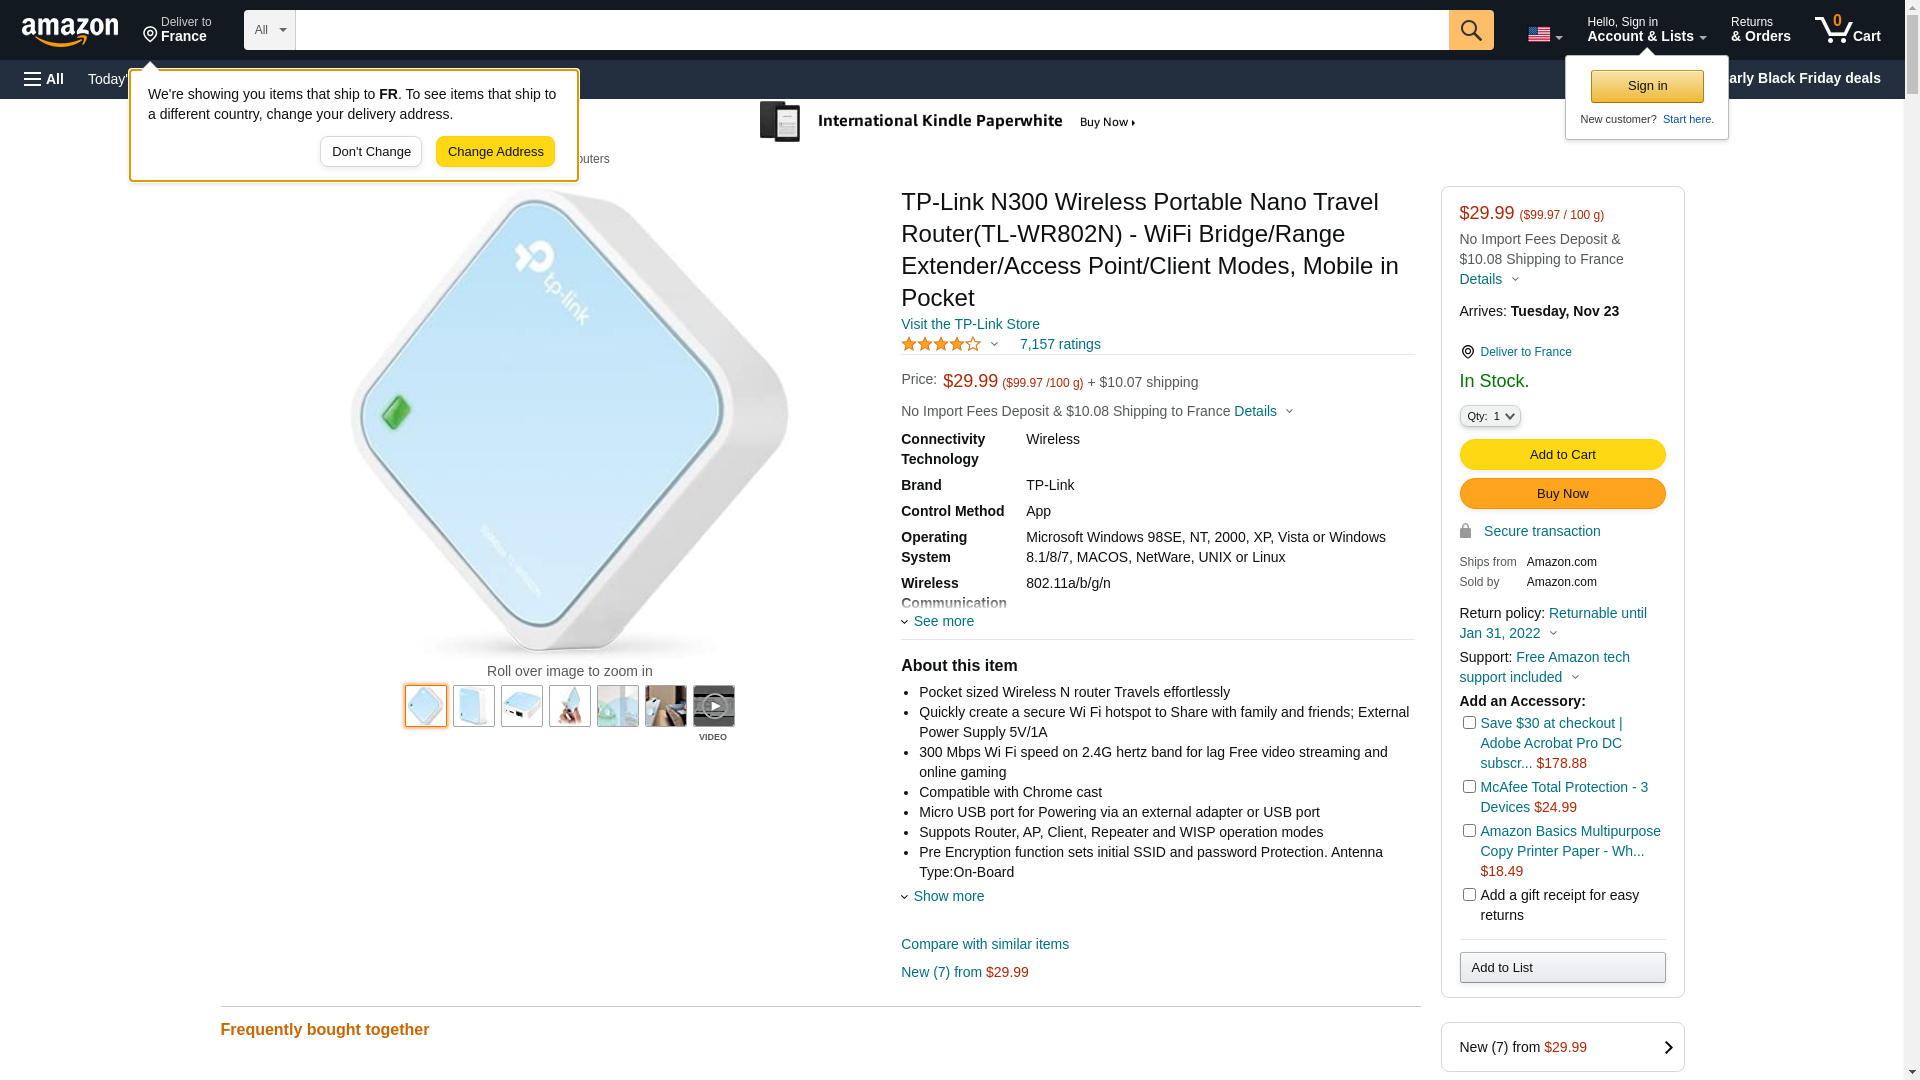This screenshot has width=1920, height=1080.
Task: Open the quantity dropdown
Action: click(1490, 416)
